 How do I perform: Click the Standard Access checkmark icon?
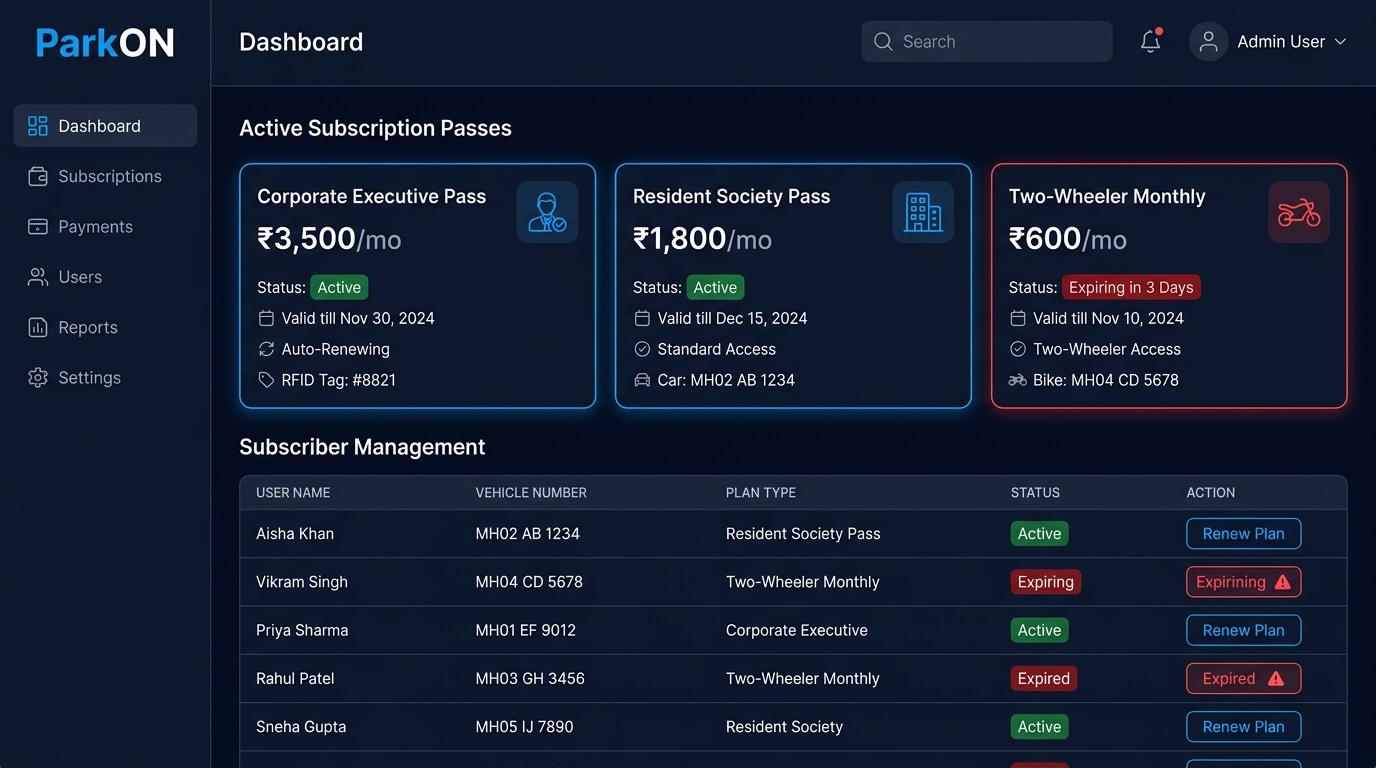click(x=642, y=349)
